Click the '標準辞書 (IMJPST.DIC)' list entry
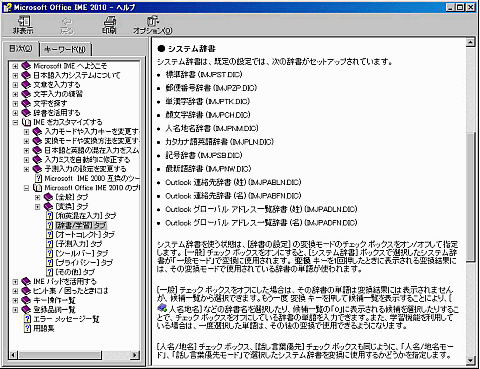480x369 pixels. (x=204, y=75)
